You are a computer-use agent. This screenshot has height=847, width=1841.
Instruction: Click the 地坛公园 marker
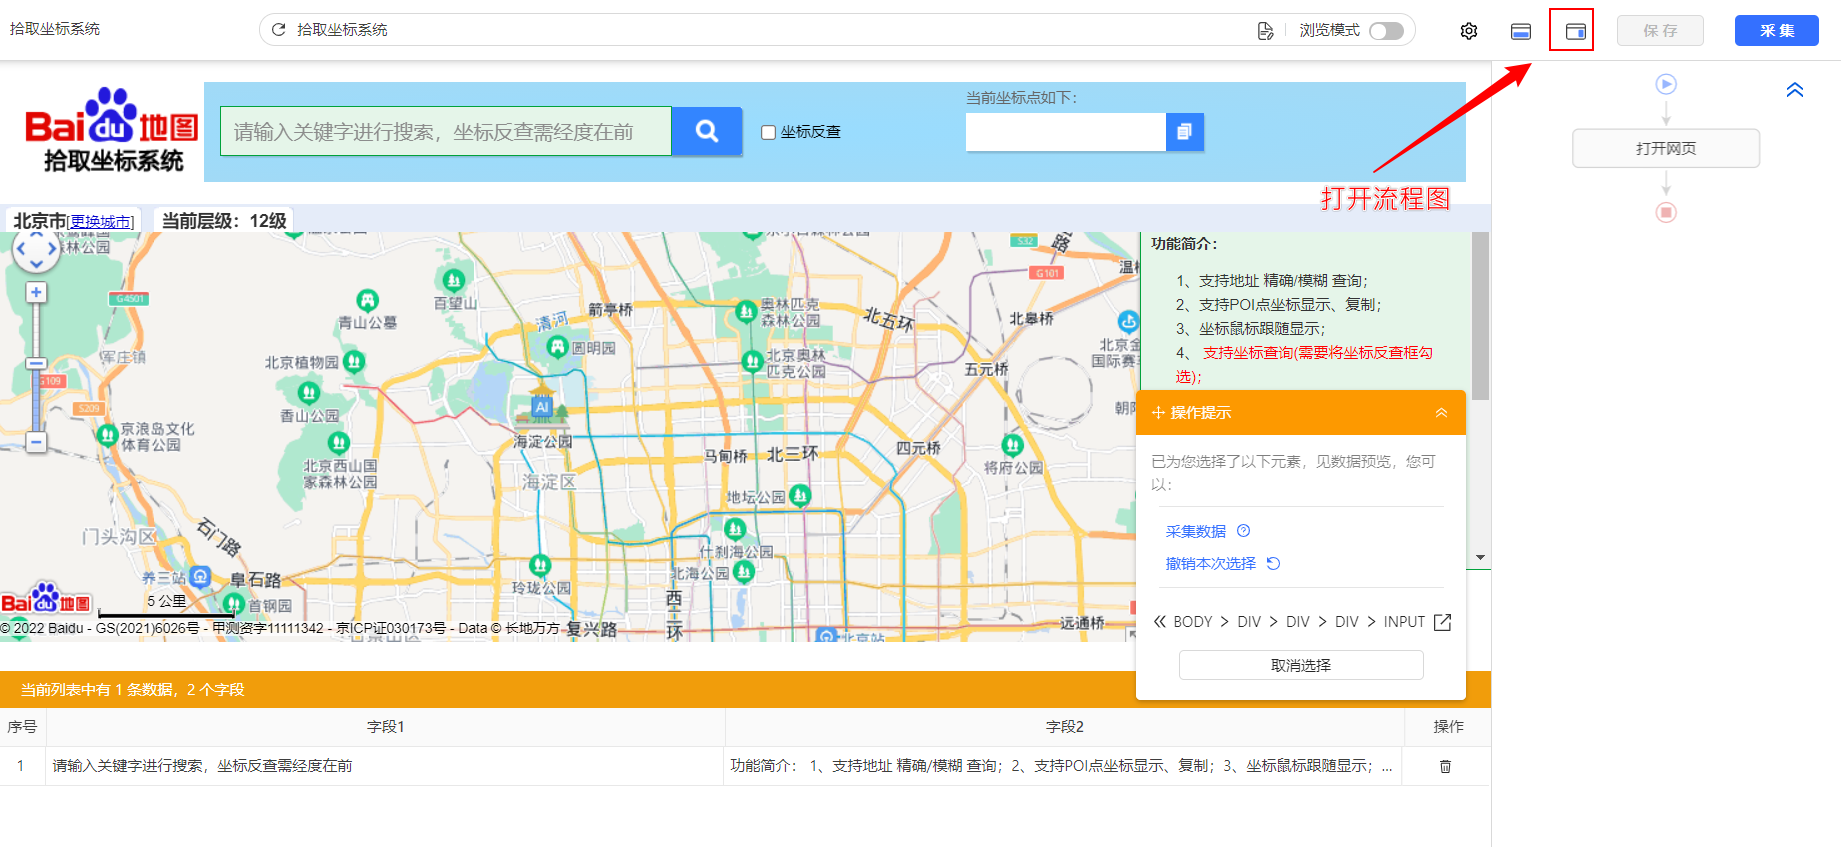pyautogui.click(x=800, y=495)
